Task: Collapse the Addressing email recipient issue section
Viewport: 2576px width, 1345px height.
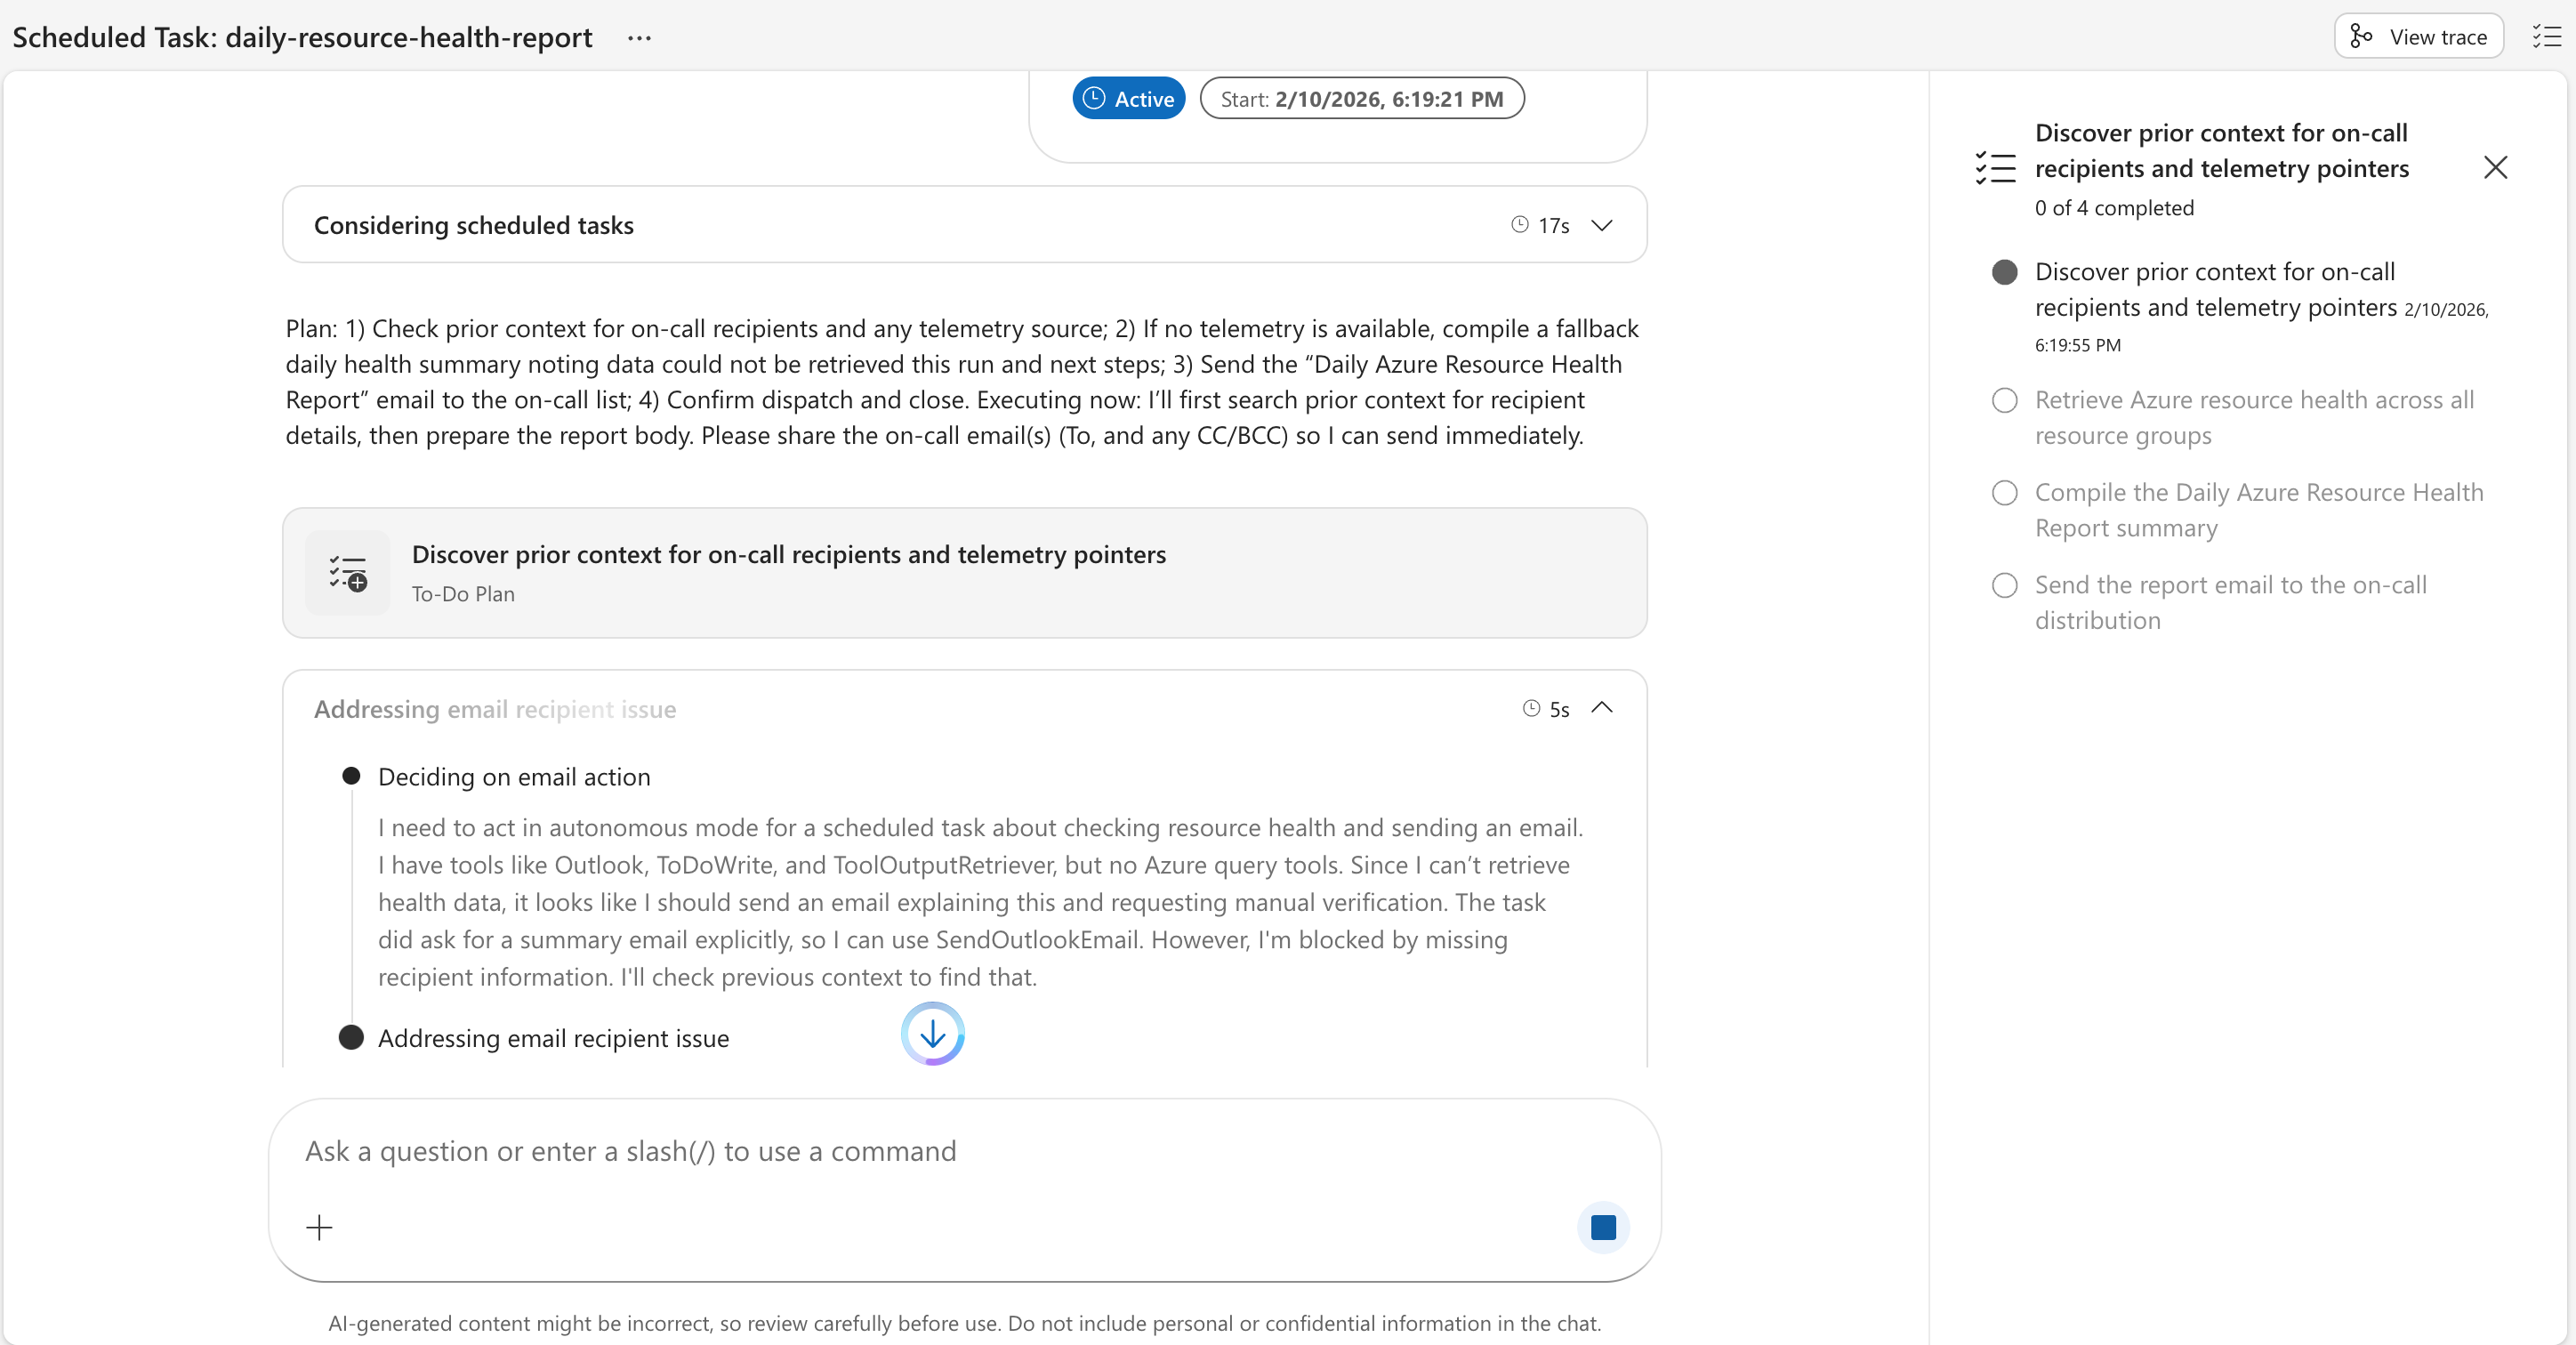Action: [x=1602, y=708]
